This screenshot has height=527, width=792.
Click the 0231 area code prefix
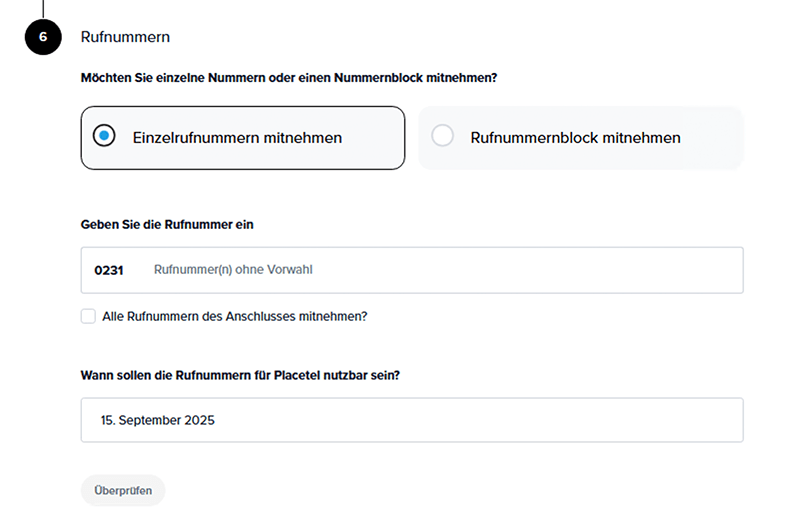click(108, 270)
